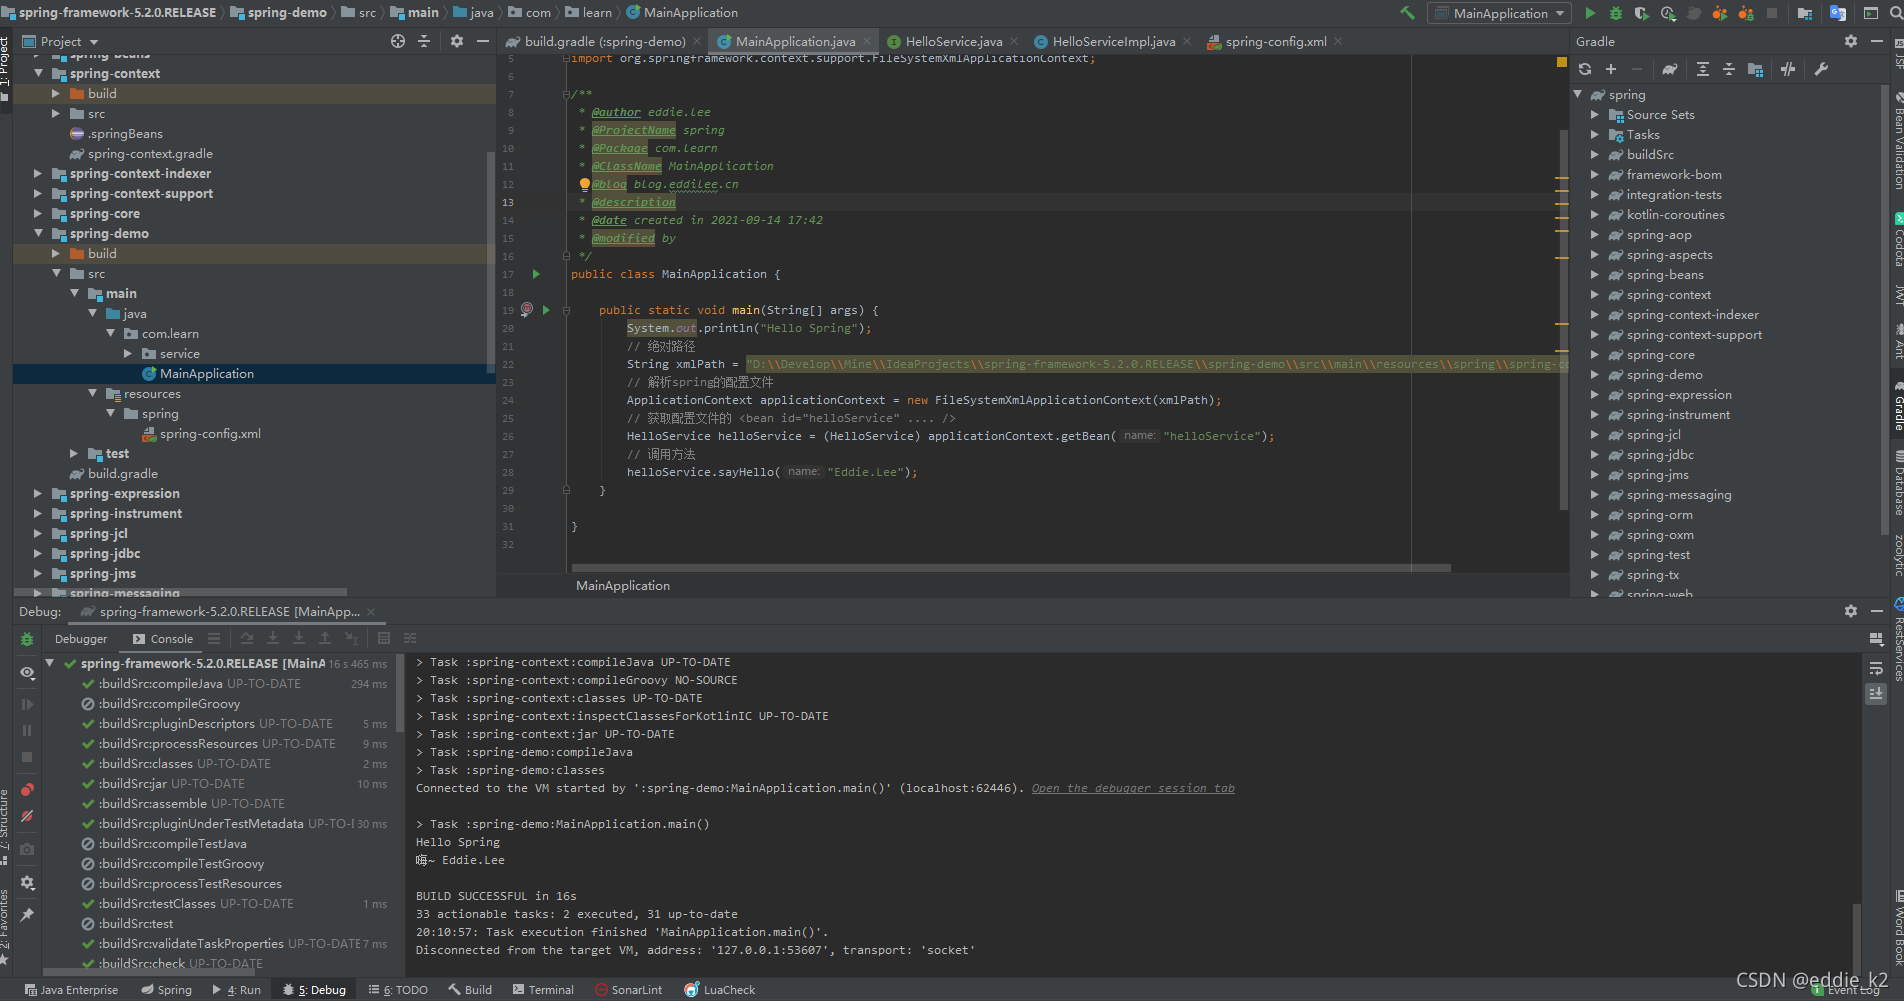Switch to the build.gradle (:spring-demo) tab

[605, 41]
